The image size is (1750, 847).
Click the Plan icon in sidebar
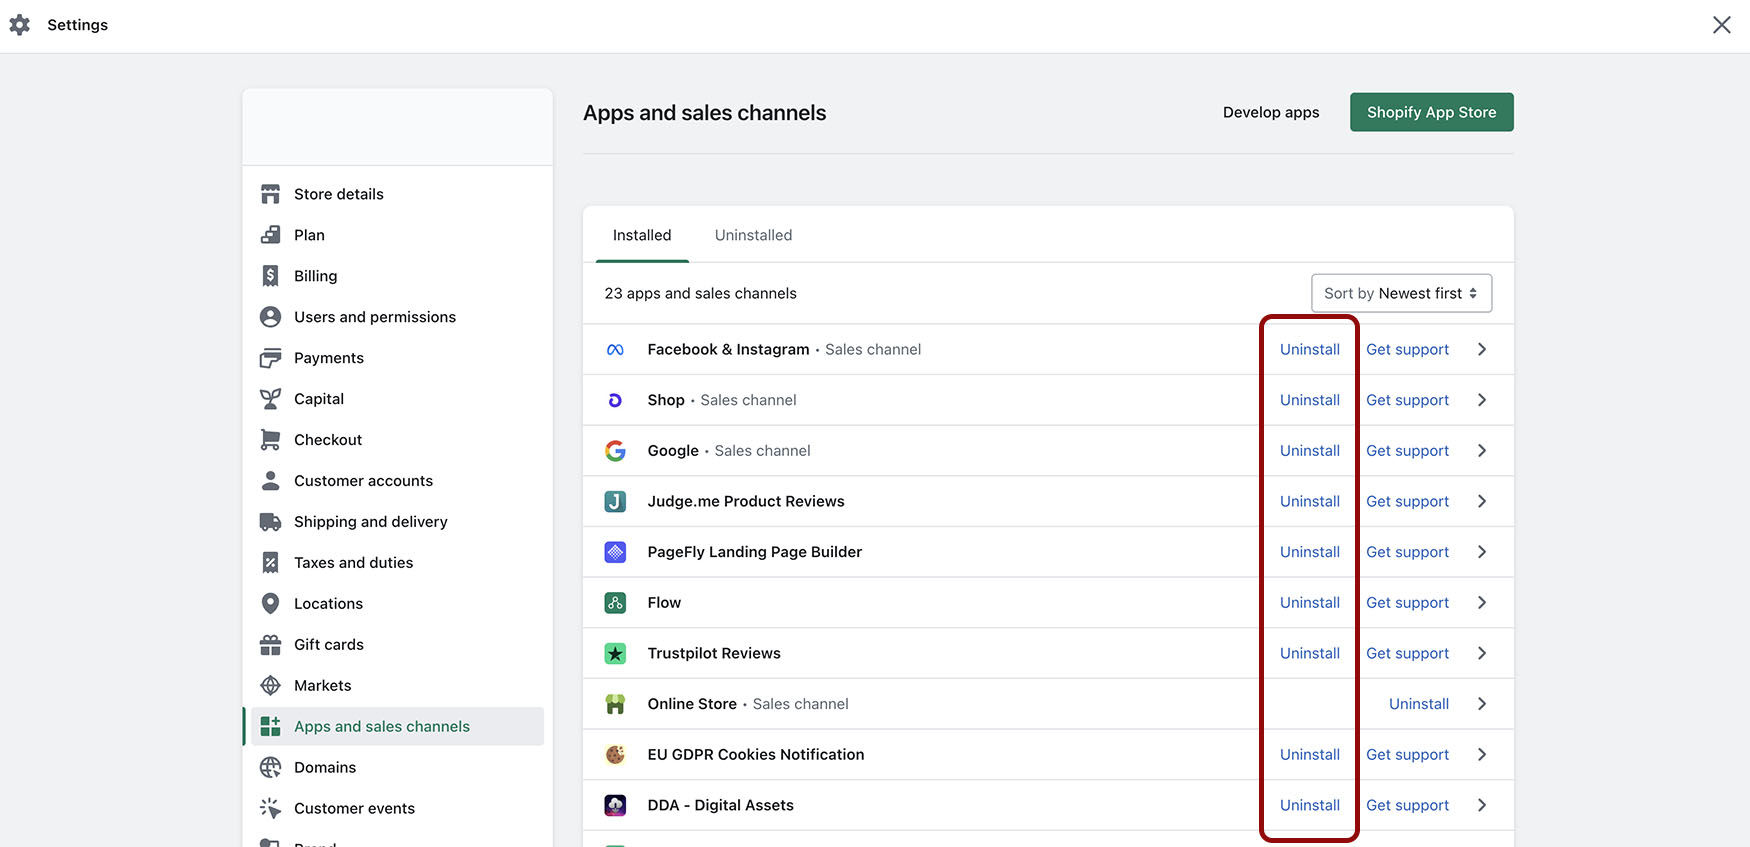tap(270, 235)
